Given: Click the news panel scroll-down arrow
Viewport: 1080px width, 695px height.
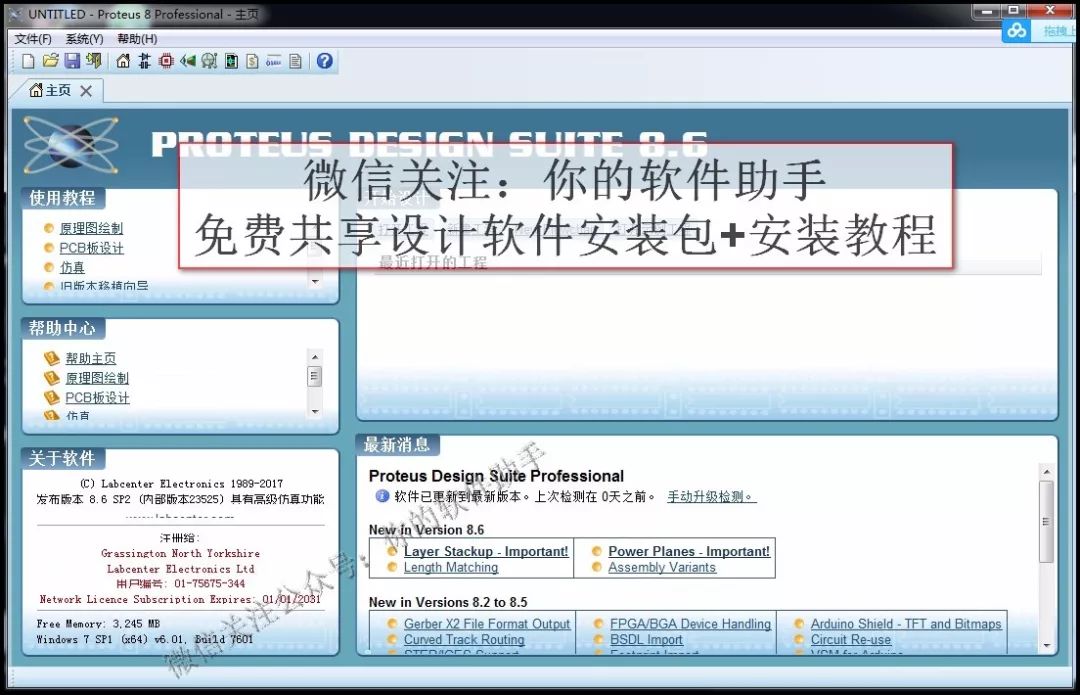Looking at the screenshot, I should tap(1046, 646).
